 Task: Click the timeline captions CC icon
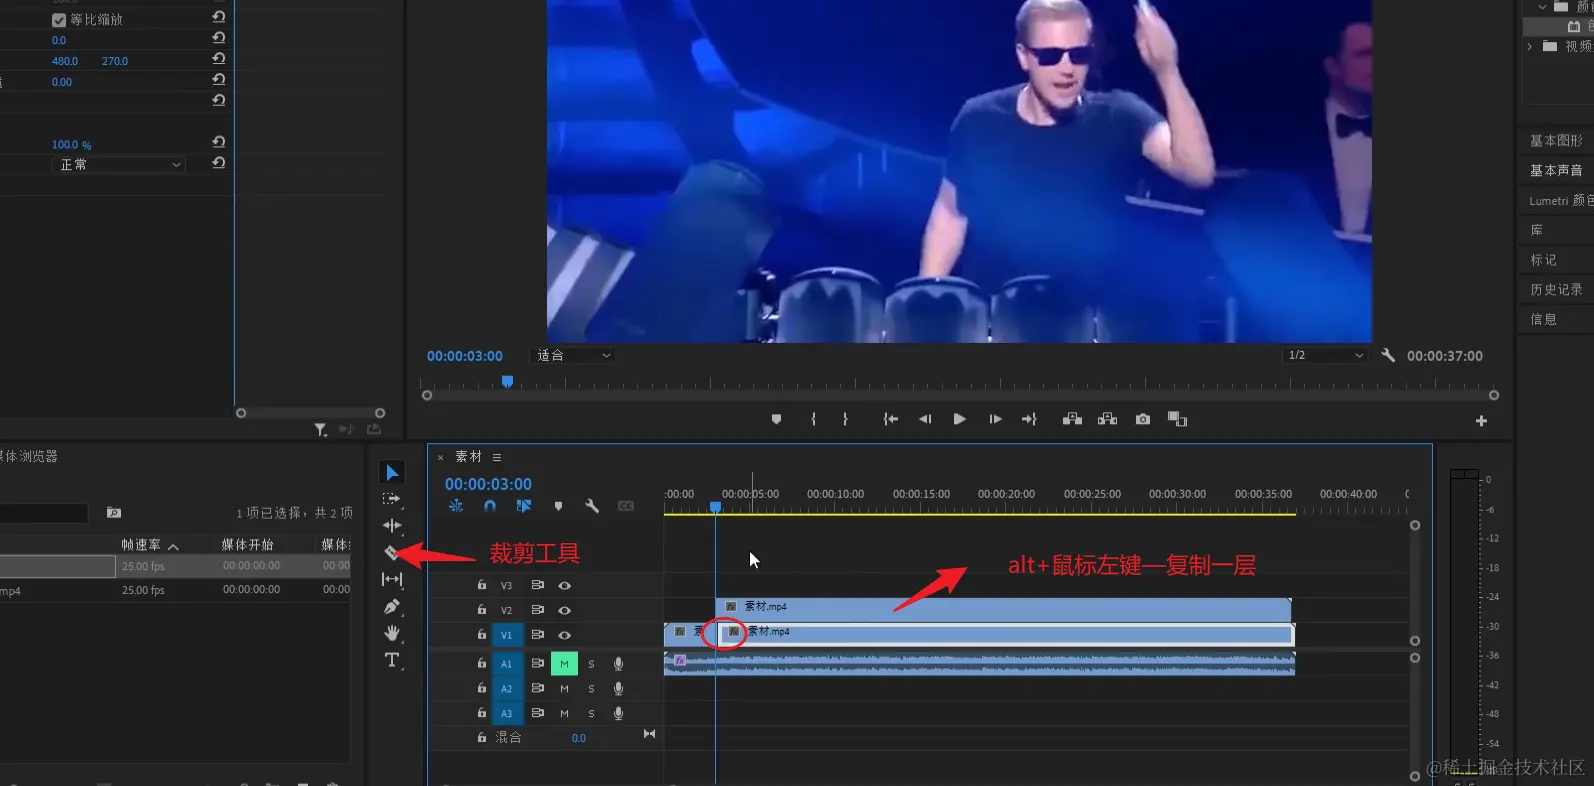[626, 506]
